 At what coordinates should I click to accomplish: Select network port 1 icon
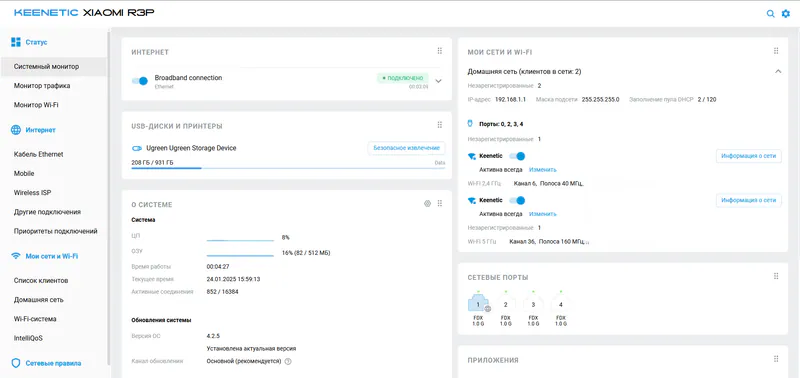point(479,304)
